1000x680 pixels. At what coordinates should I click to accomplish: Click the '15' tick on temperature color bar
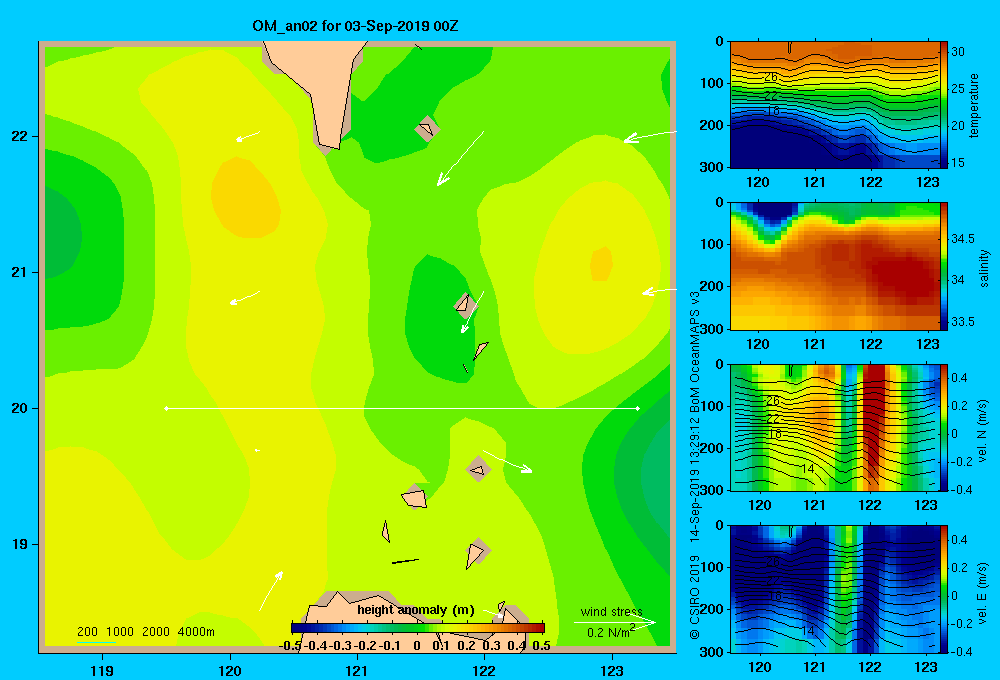point(958,163)
